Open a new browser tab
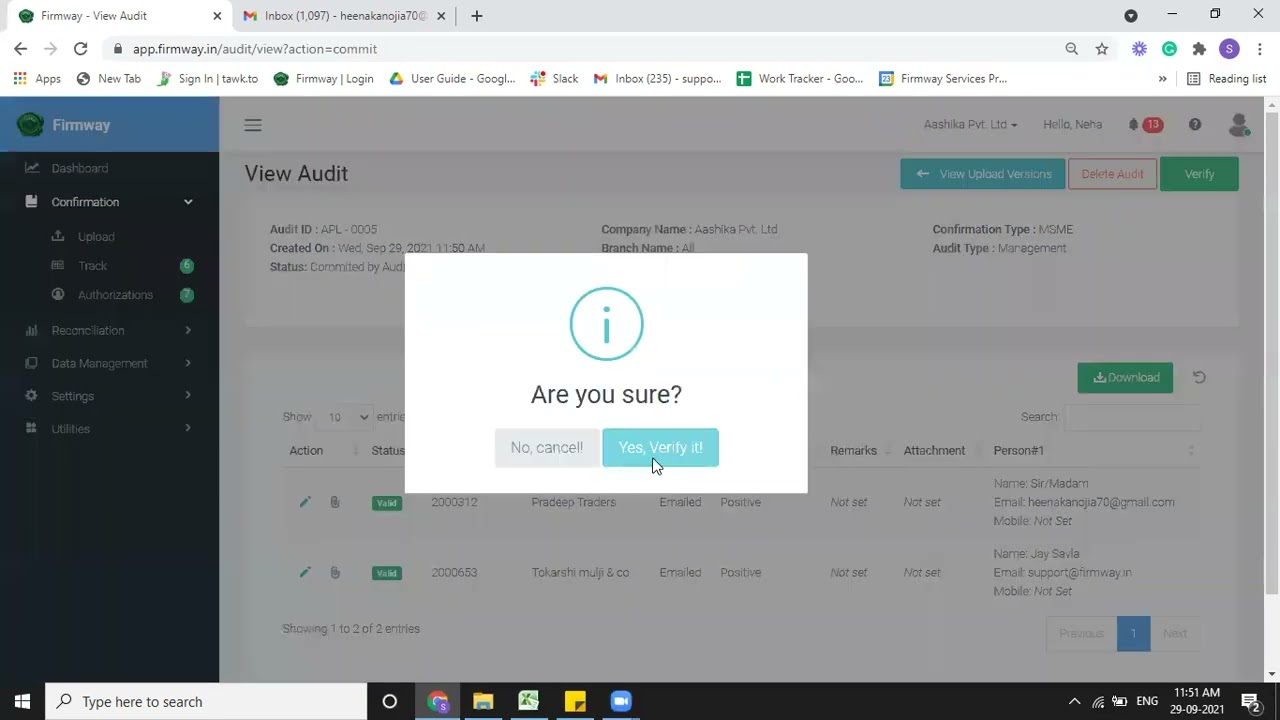 coord(477,16)
